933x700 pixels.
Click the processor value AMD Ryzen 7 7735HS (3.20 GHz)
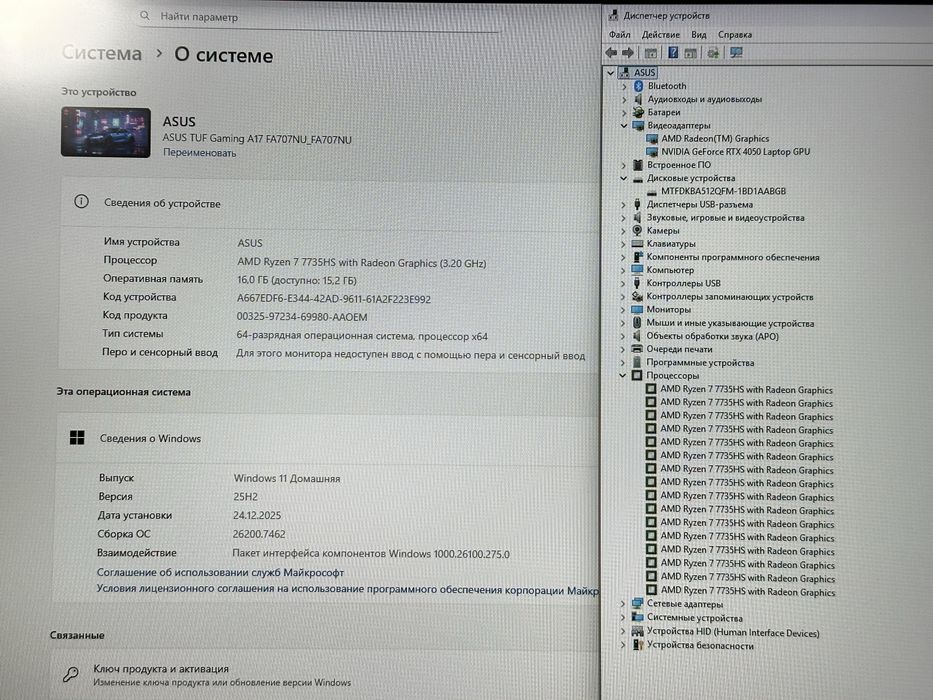[361, 262]
